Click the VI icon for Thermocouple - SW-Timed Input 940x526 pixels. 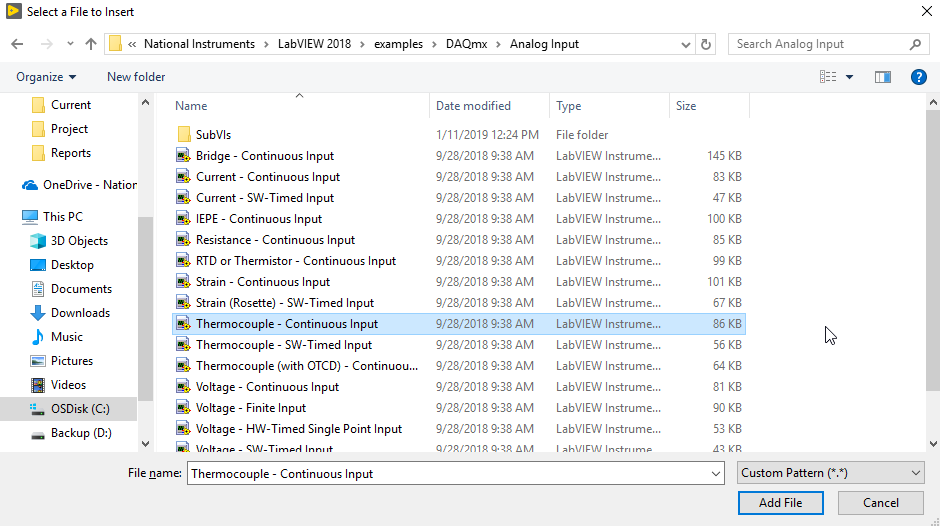183,344
